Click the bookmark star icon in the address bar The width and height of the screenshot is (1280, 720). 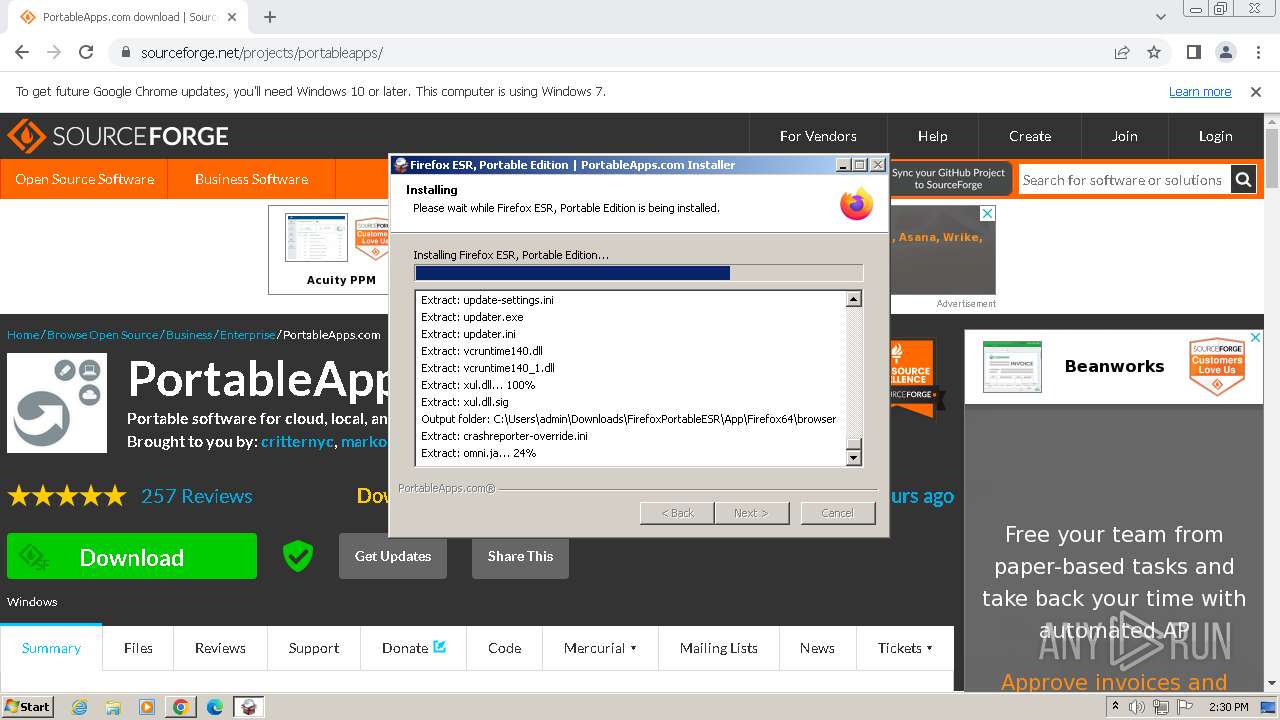click(1154, 52)
